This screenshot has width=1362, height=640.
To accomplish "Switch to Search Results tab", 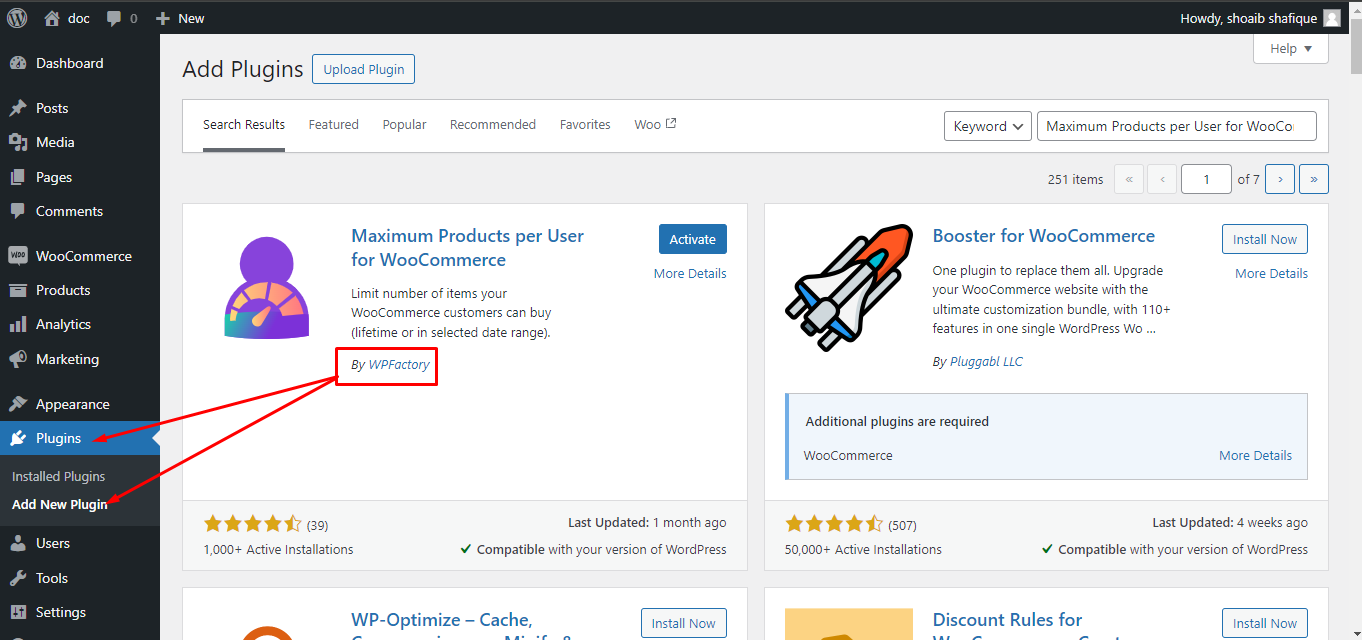I will tap(244, 125).
